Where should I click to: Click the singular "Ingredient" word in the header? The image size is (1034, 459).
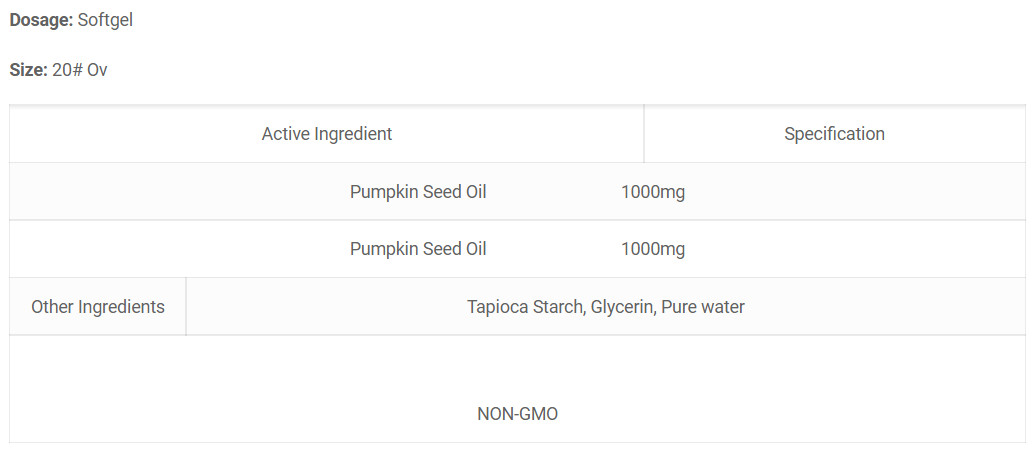pyautogui.click(x=353, y=133)
